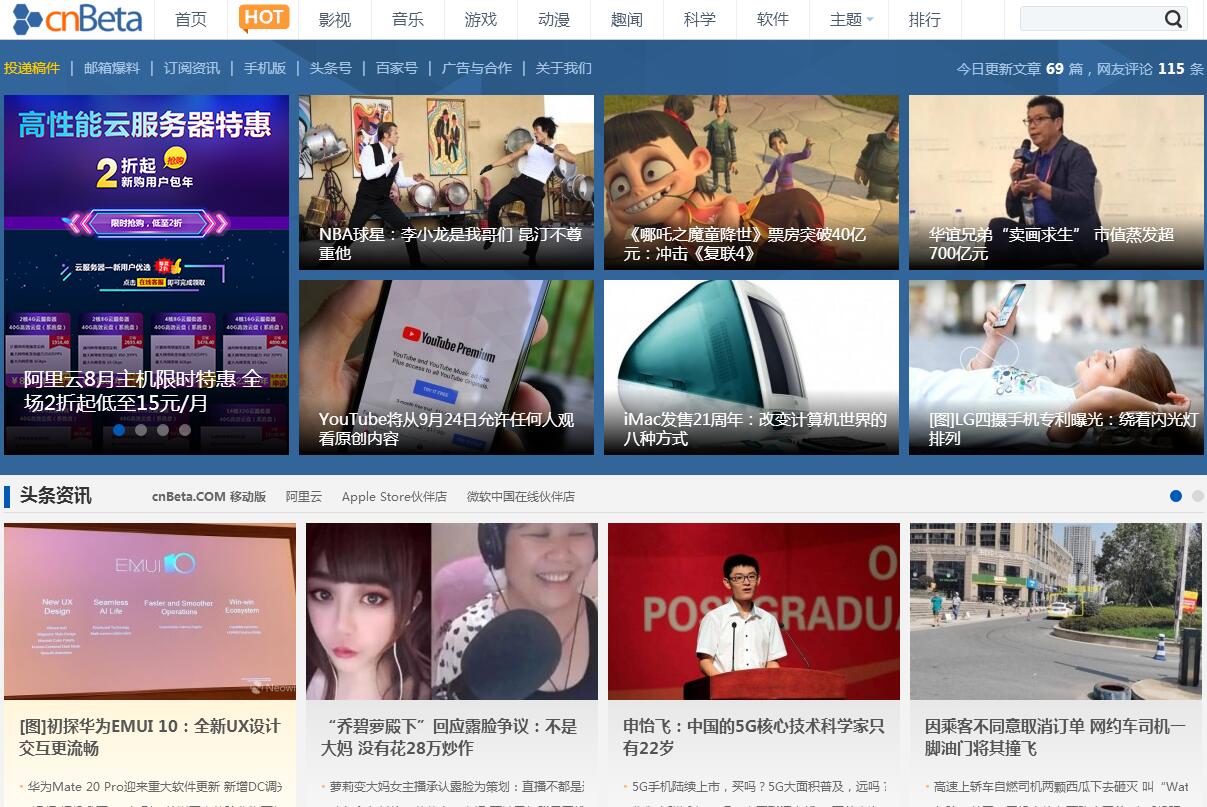Select the blue 头条资讯 page indicator
Image resolution: width=1207 pixels, height=807 pixels.
pos(1175,496)
